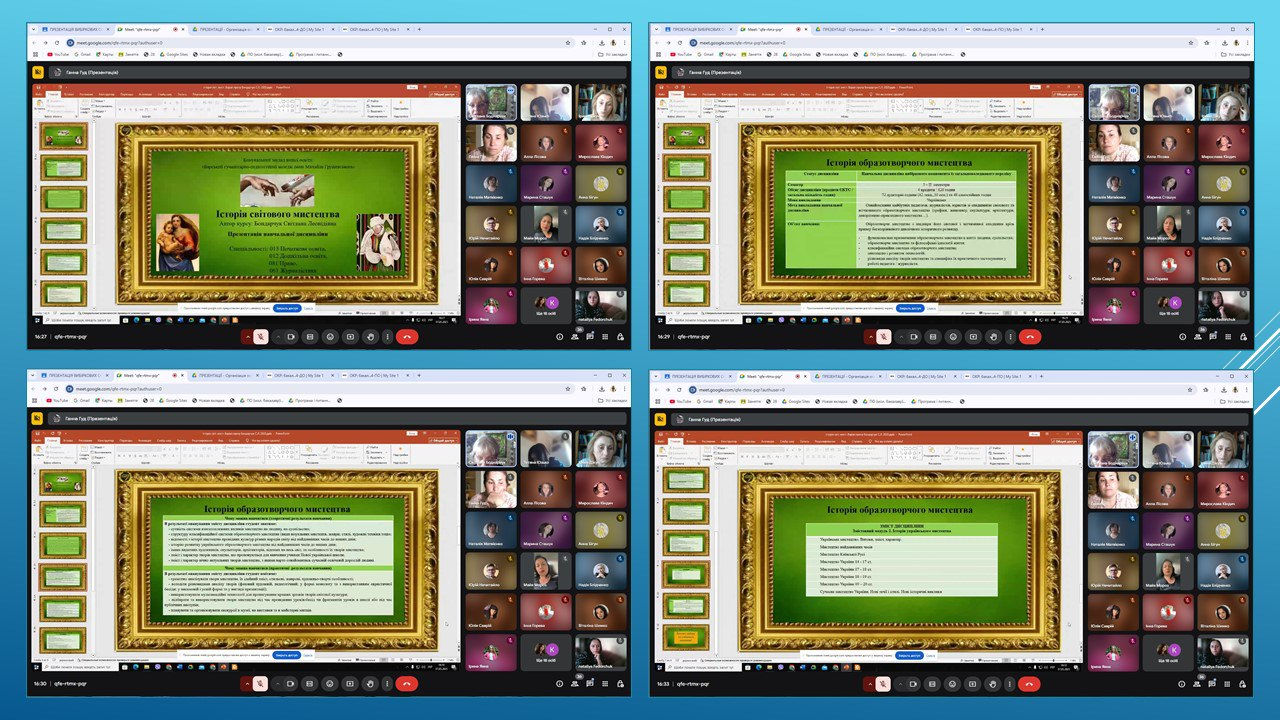Open activities panel in the 16:30 meeting
Screen dimensions: 1280x720
coord(605,684)
